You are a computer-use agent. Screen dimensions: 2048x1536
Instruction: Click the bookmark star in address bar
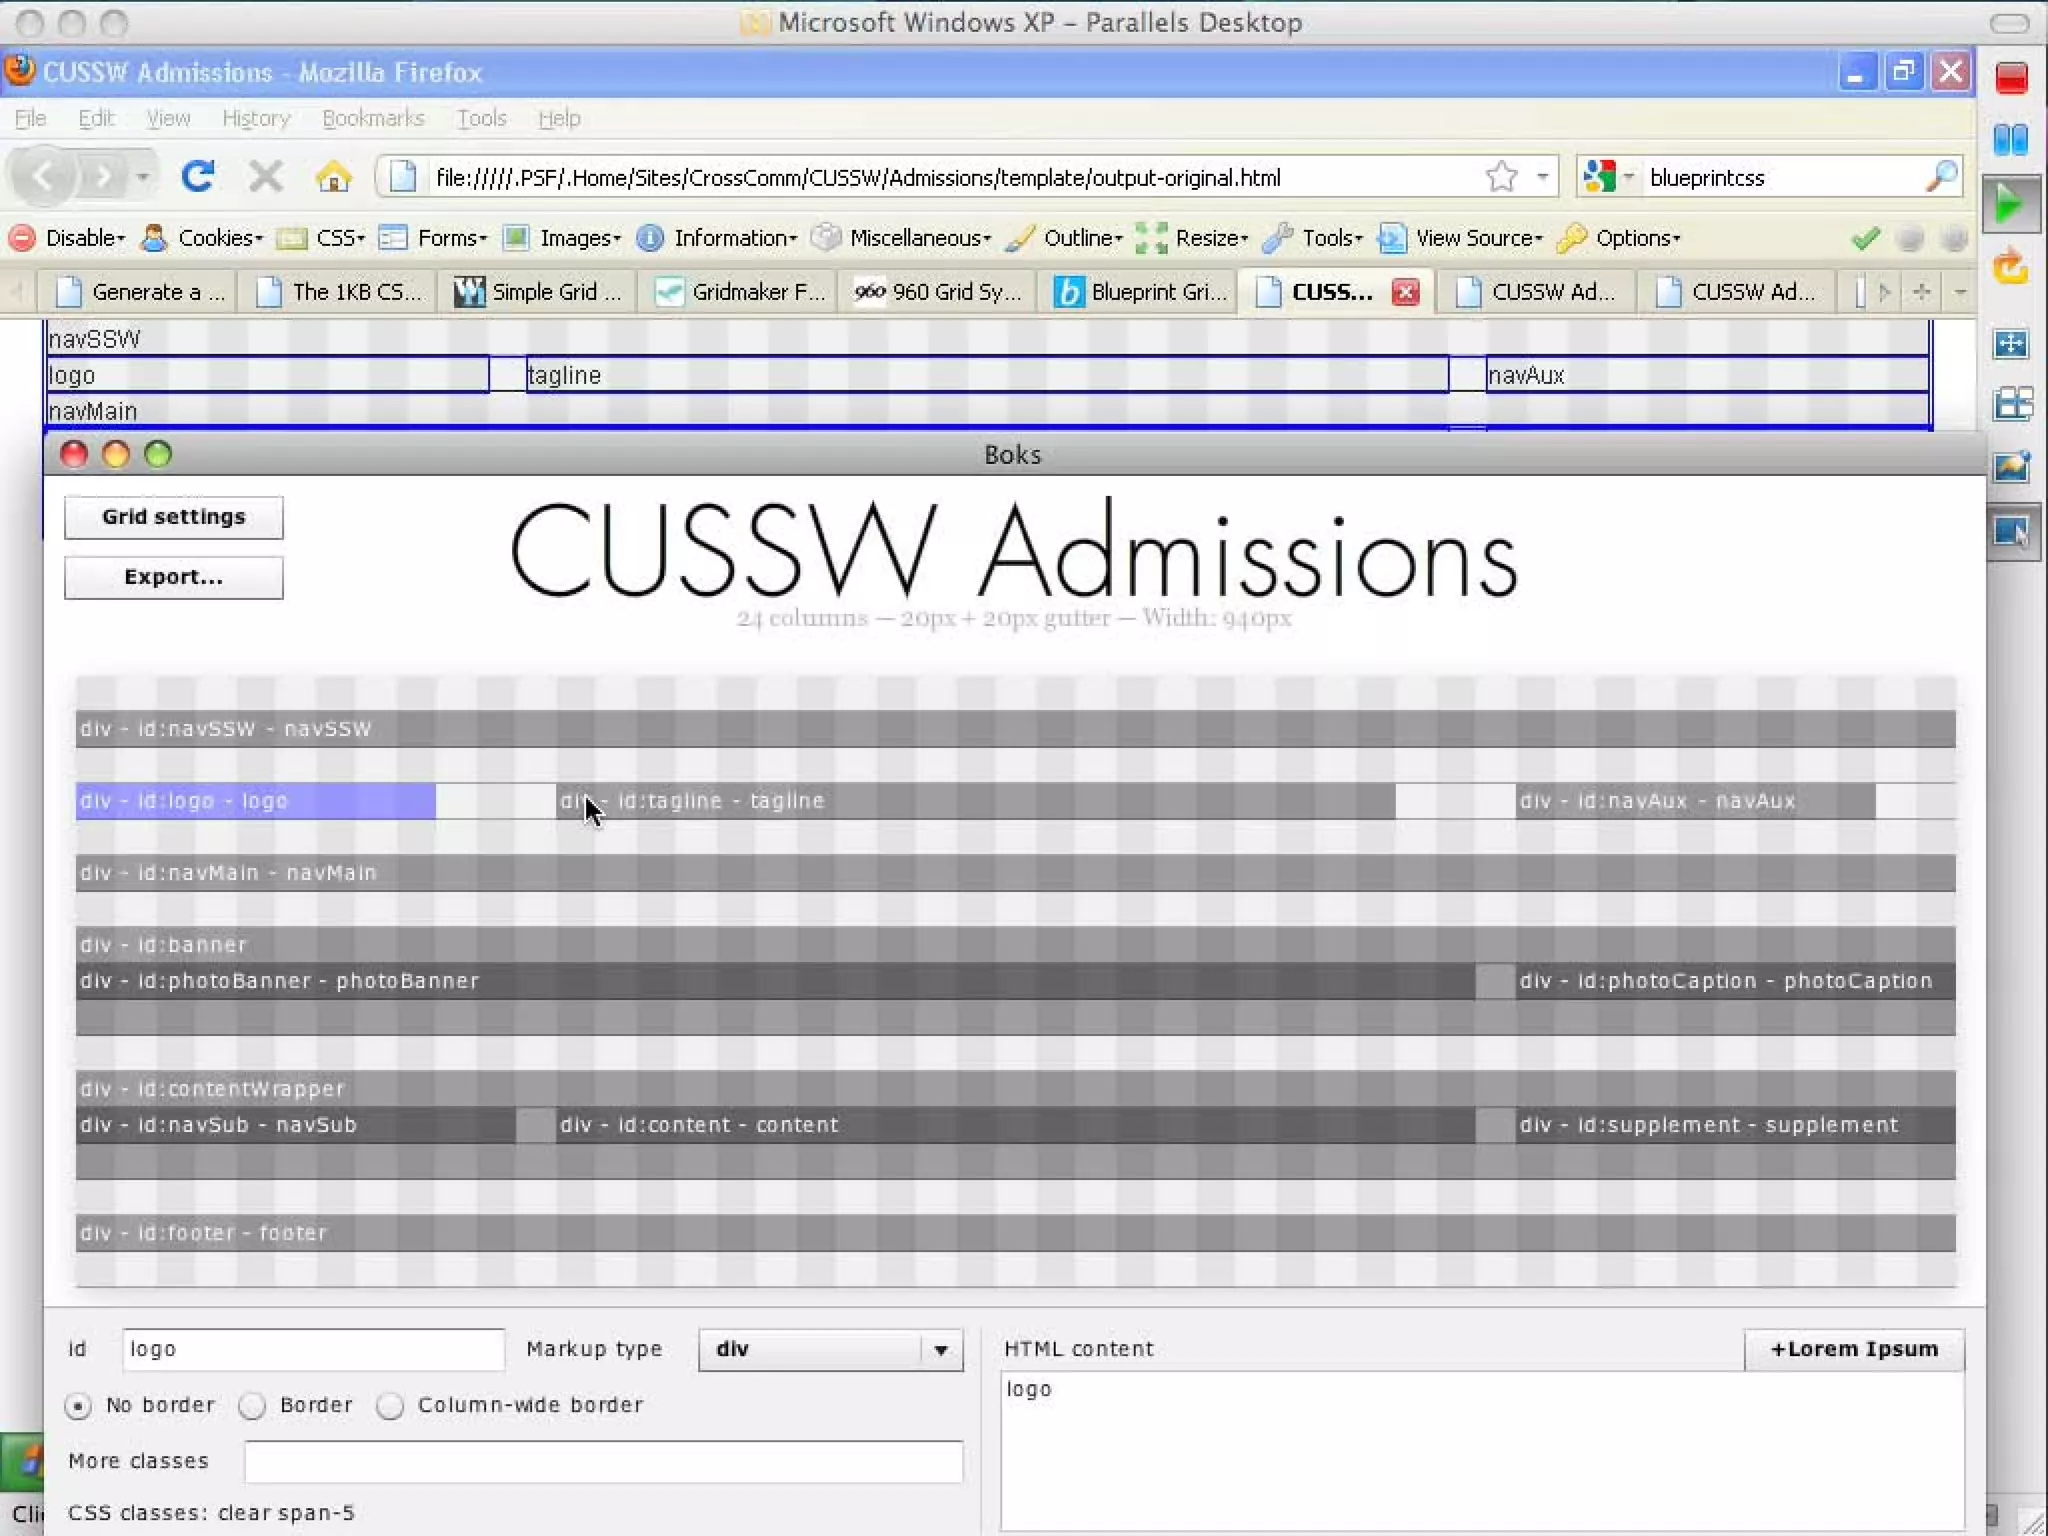1501,177
